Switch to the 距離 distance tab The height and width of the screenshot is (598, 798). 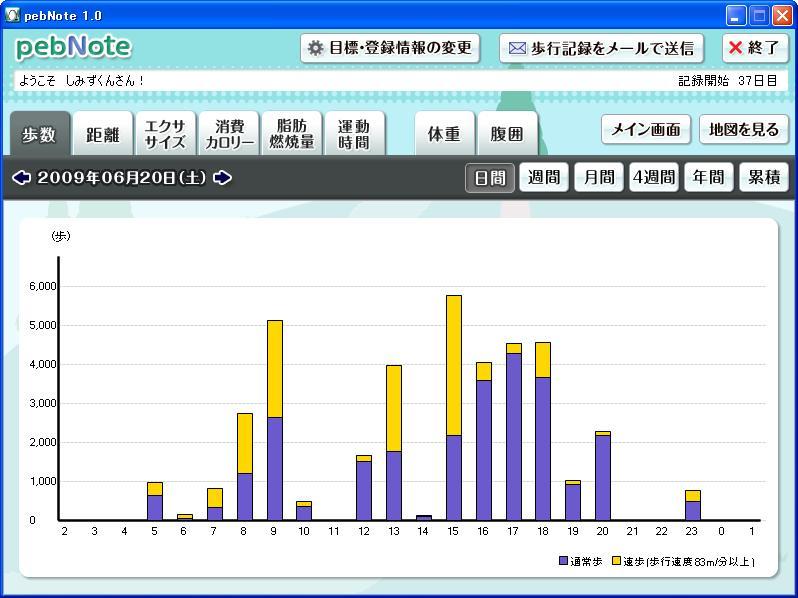click(102, 134)
